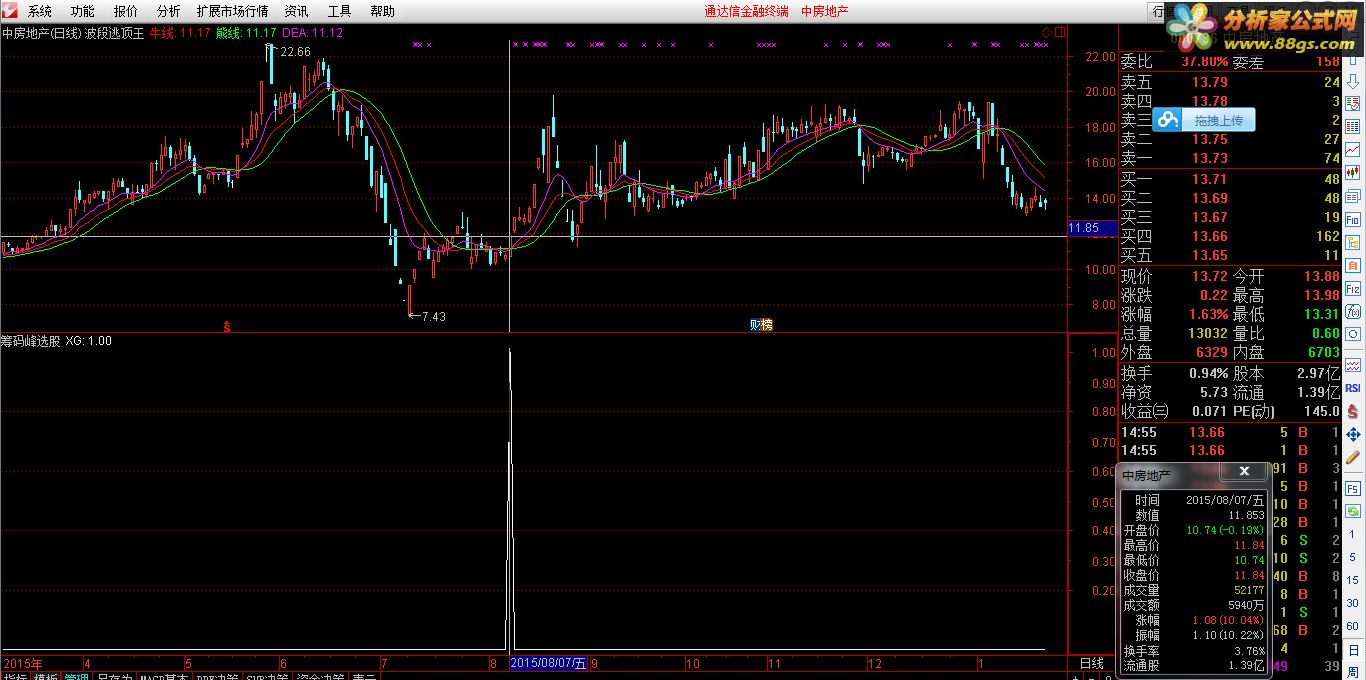Click the 拖拽上传 cloud upload button
The image size is (1366, 680).
(1204, 120)
